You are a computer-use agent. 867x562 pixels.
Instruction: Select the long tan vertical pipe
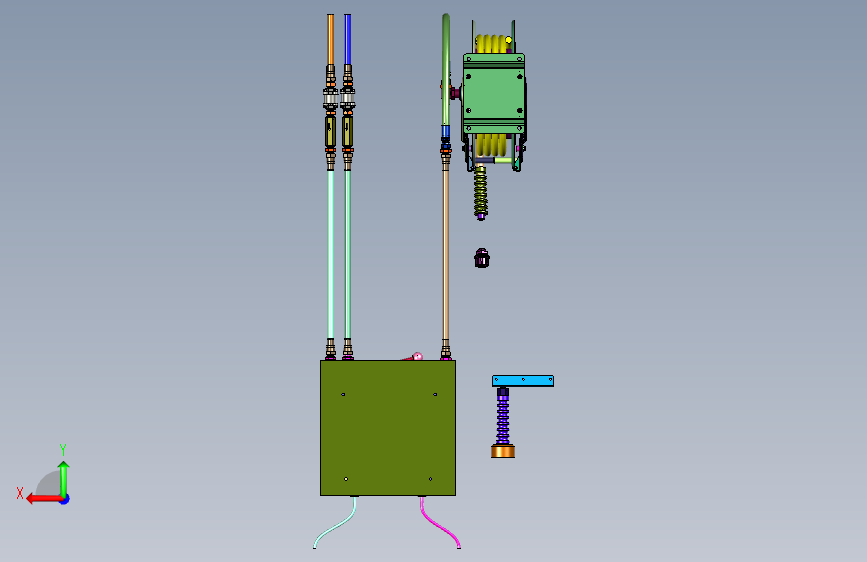pyautogui.click(x=446, y=254)
